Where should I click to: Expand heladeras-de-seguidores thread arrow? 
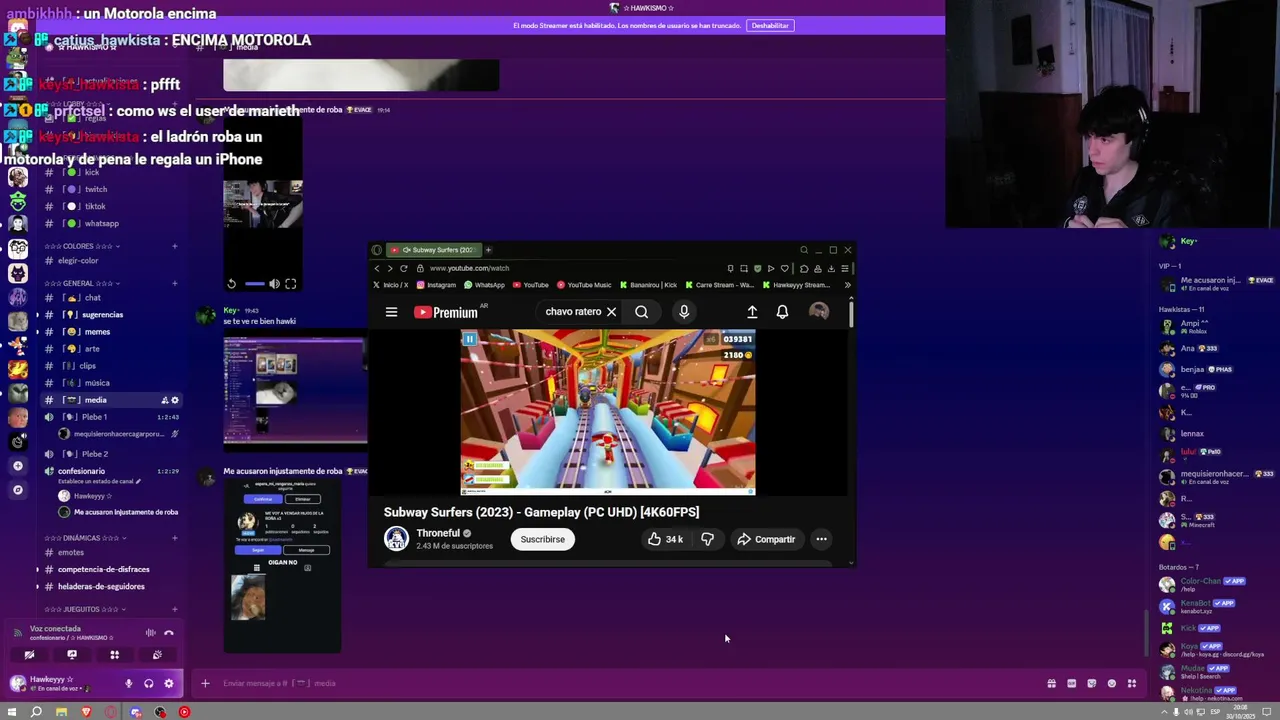click(38, 586)
